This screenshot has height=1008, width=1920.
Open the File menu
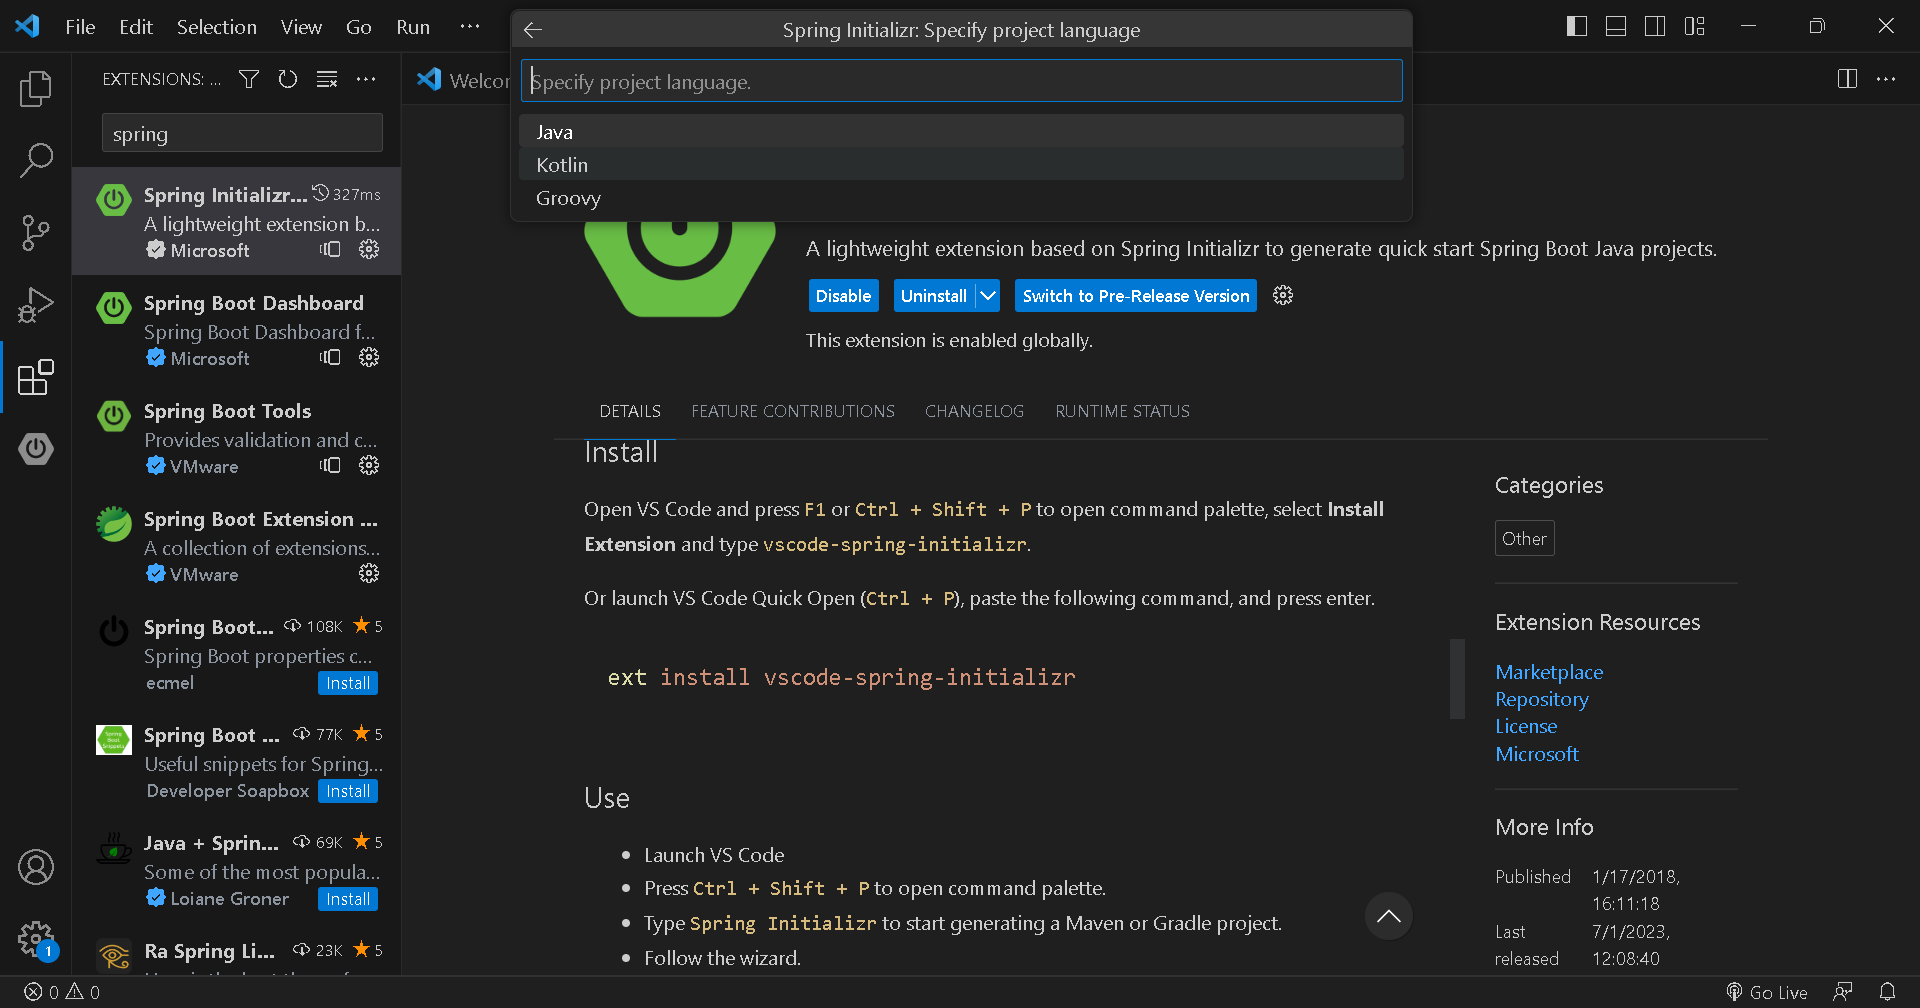point(80,27)
